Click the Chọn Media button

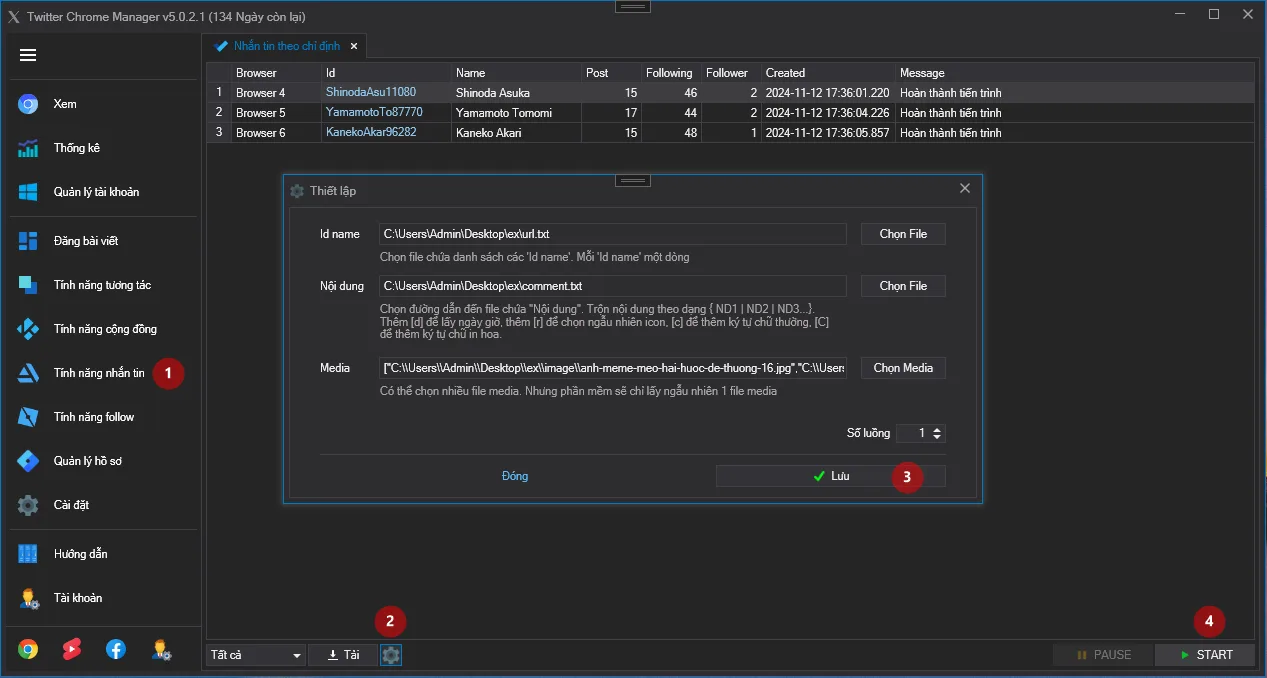903,368
